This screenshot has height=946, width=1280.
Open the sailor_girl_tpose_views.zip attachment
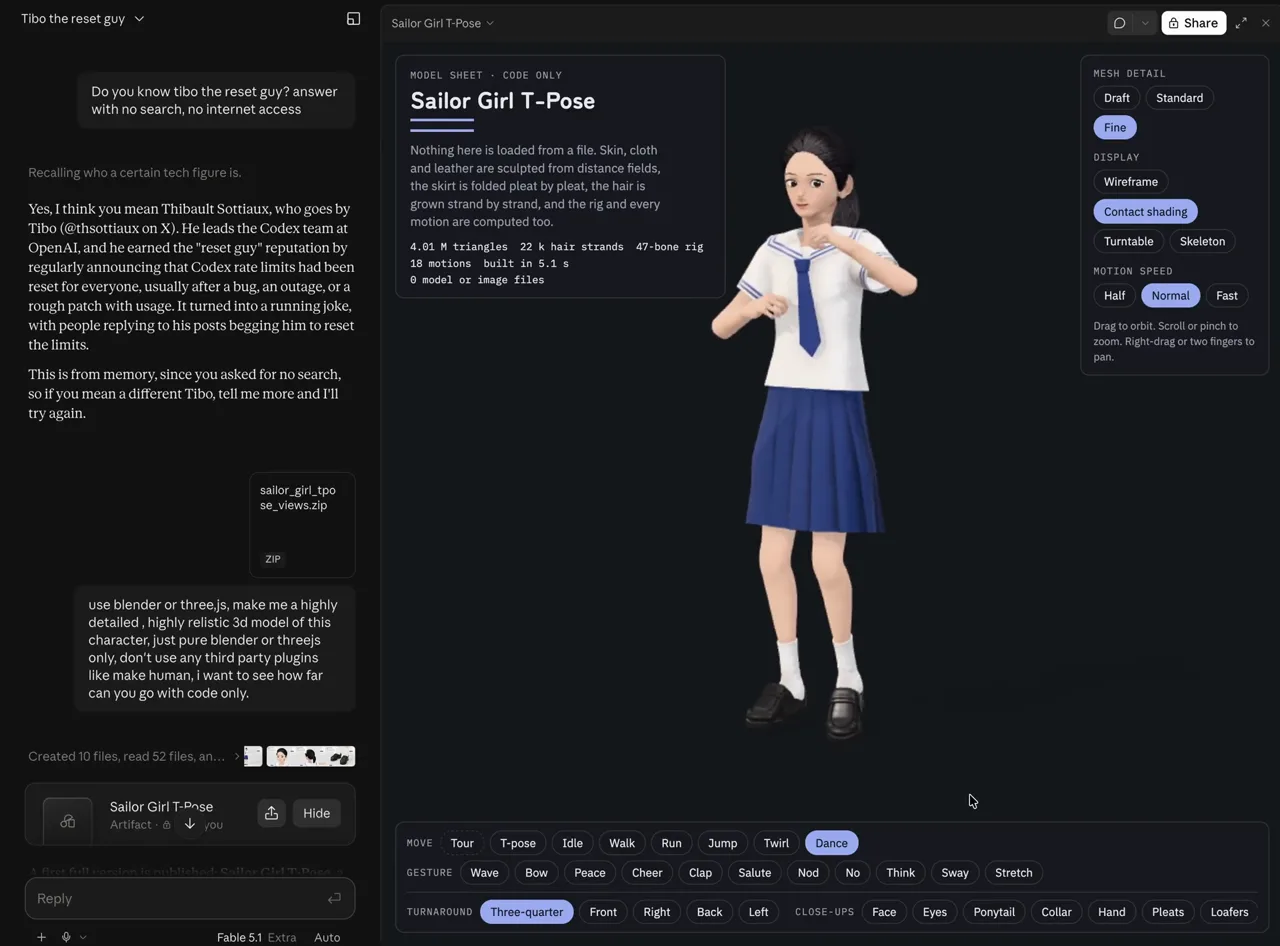302,525
